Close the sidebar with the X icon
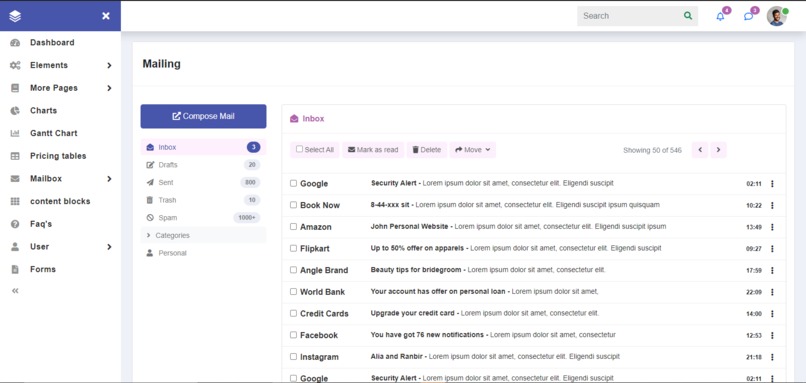The width and height of the screenshot is (806, 383). [106, 16]
